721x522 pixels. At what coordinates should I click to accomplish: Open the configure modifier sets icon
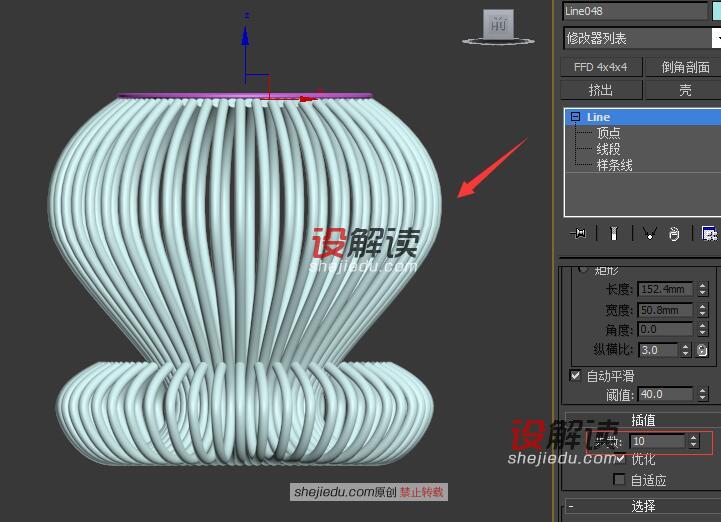click(709, 233)
